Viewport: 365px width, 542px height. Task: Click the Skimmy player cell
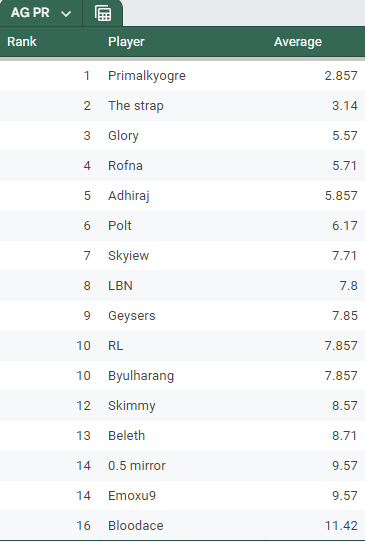[x=132, y=406]
